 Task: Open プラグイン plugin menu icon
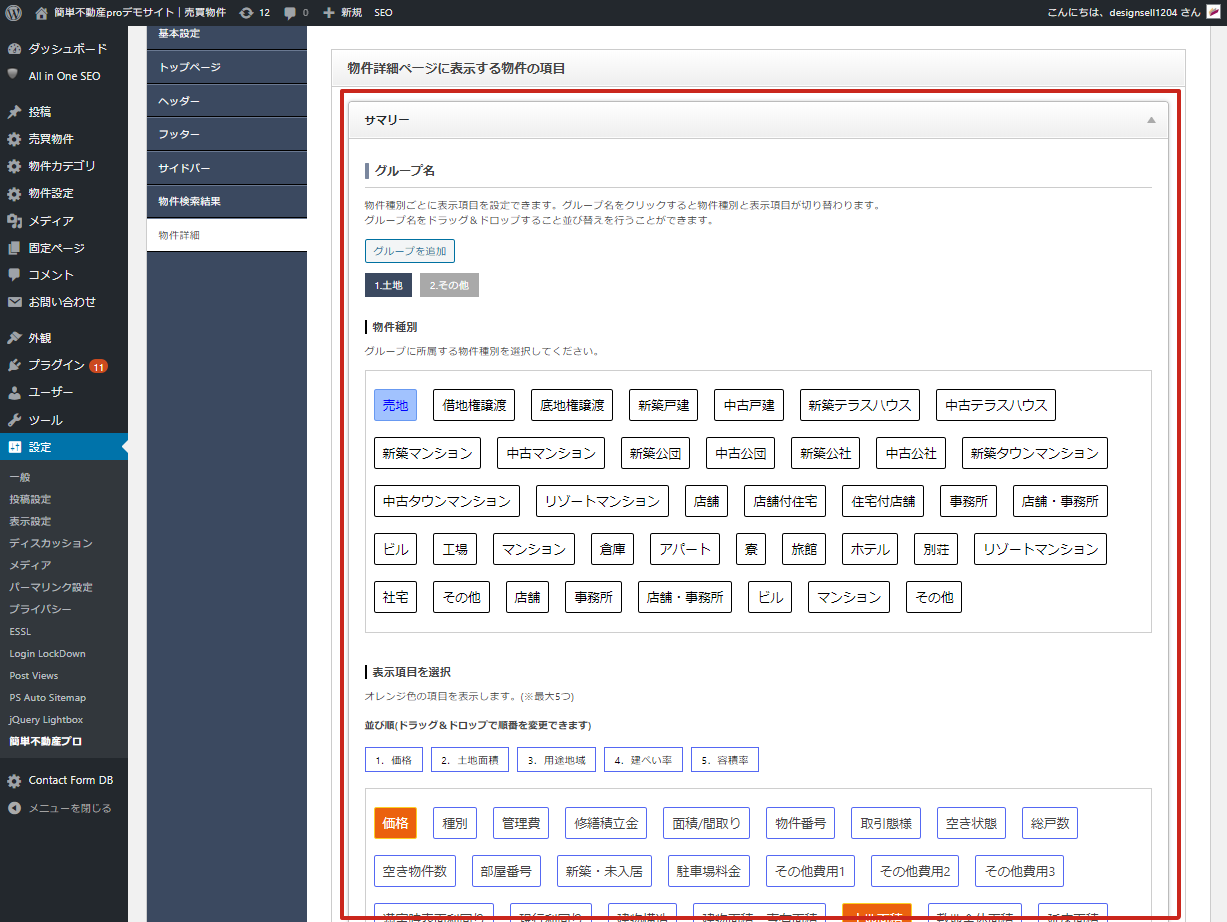[x=13, y=365]
